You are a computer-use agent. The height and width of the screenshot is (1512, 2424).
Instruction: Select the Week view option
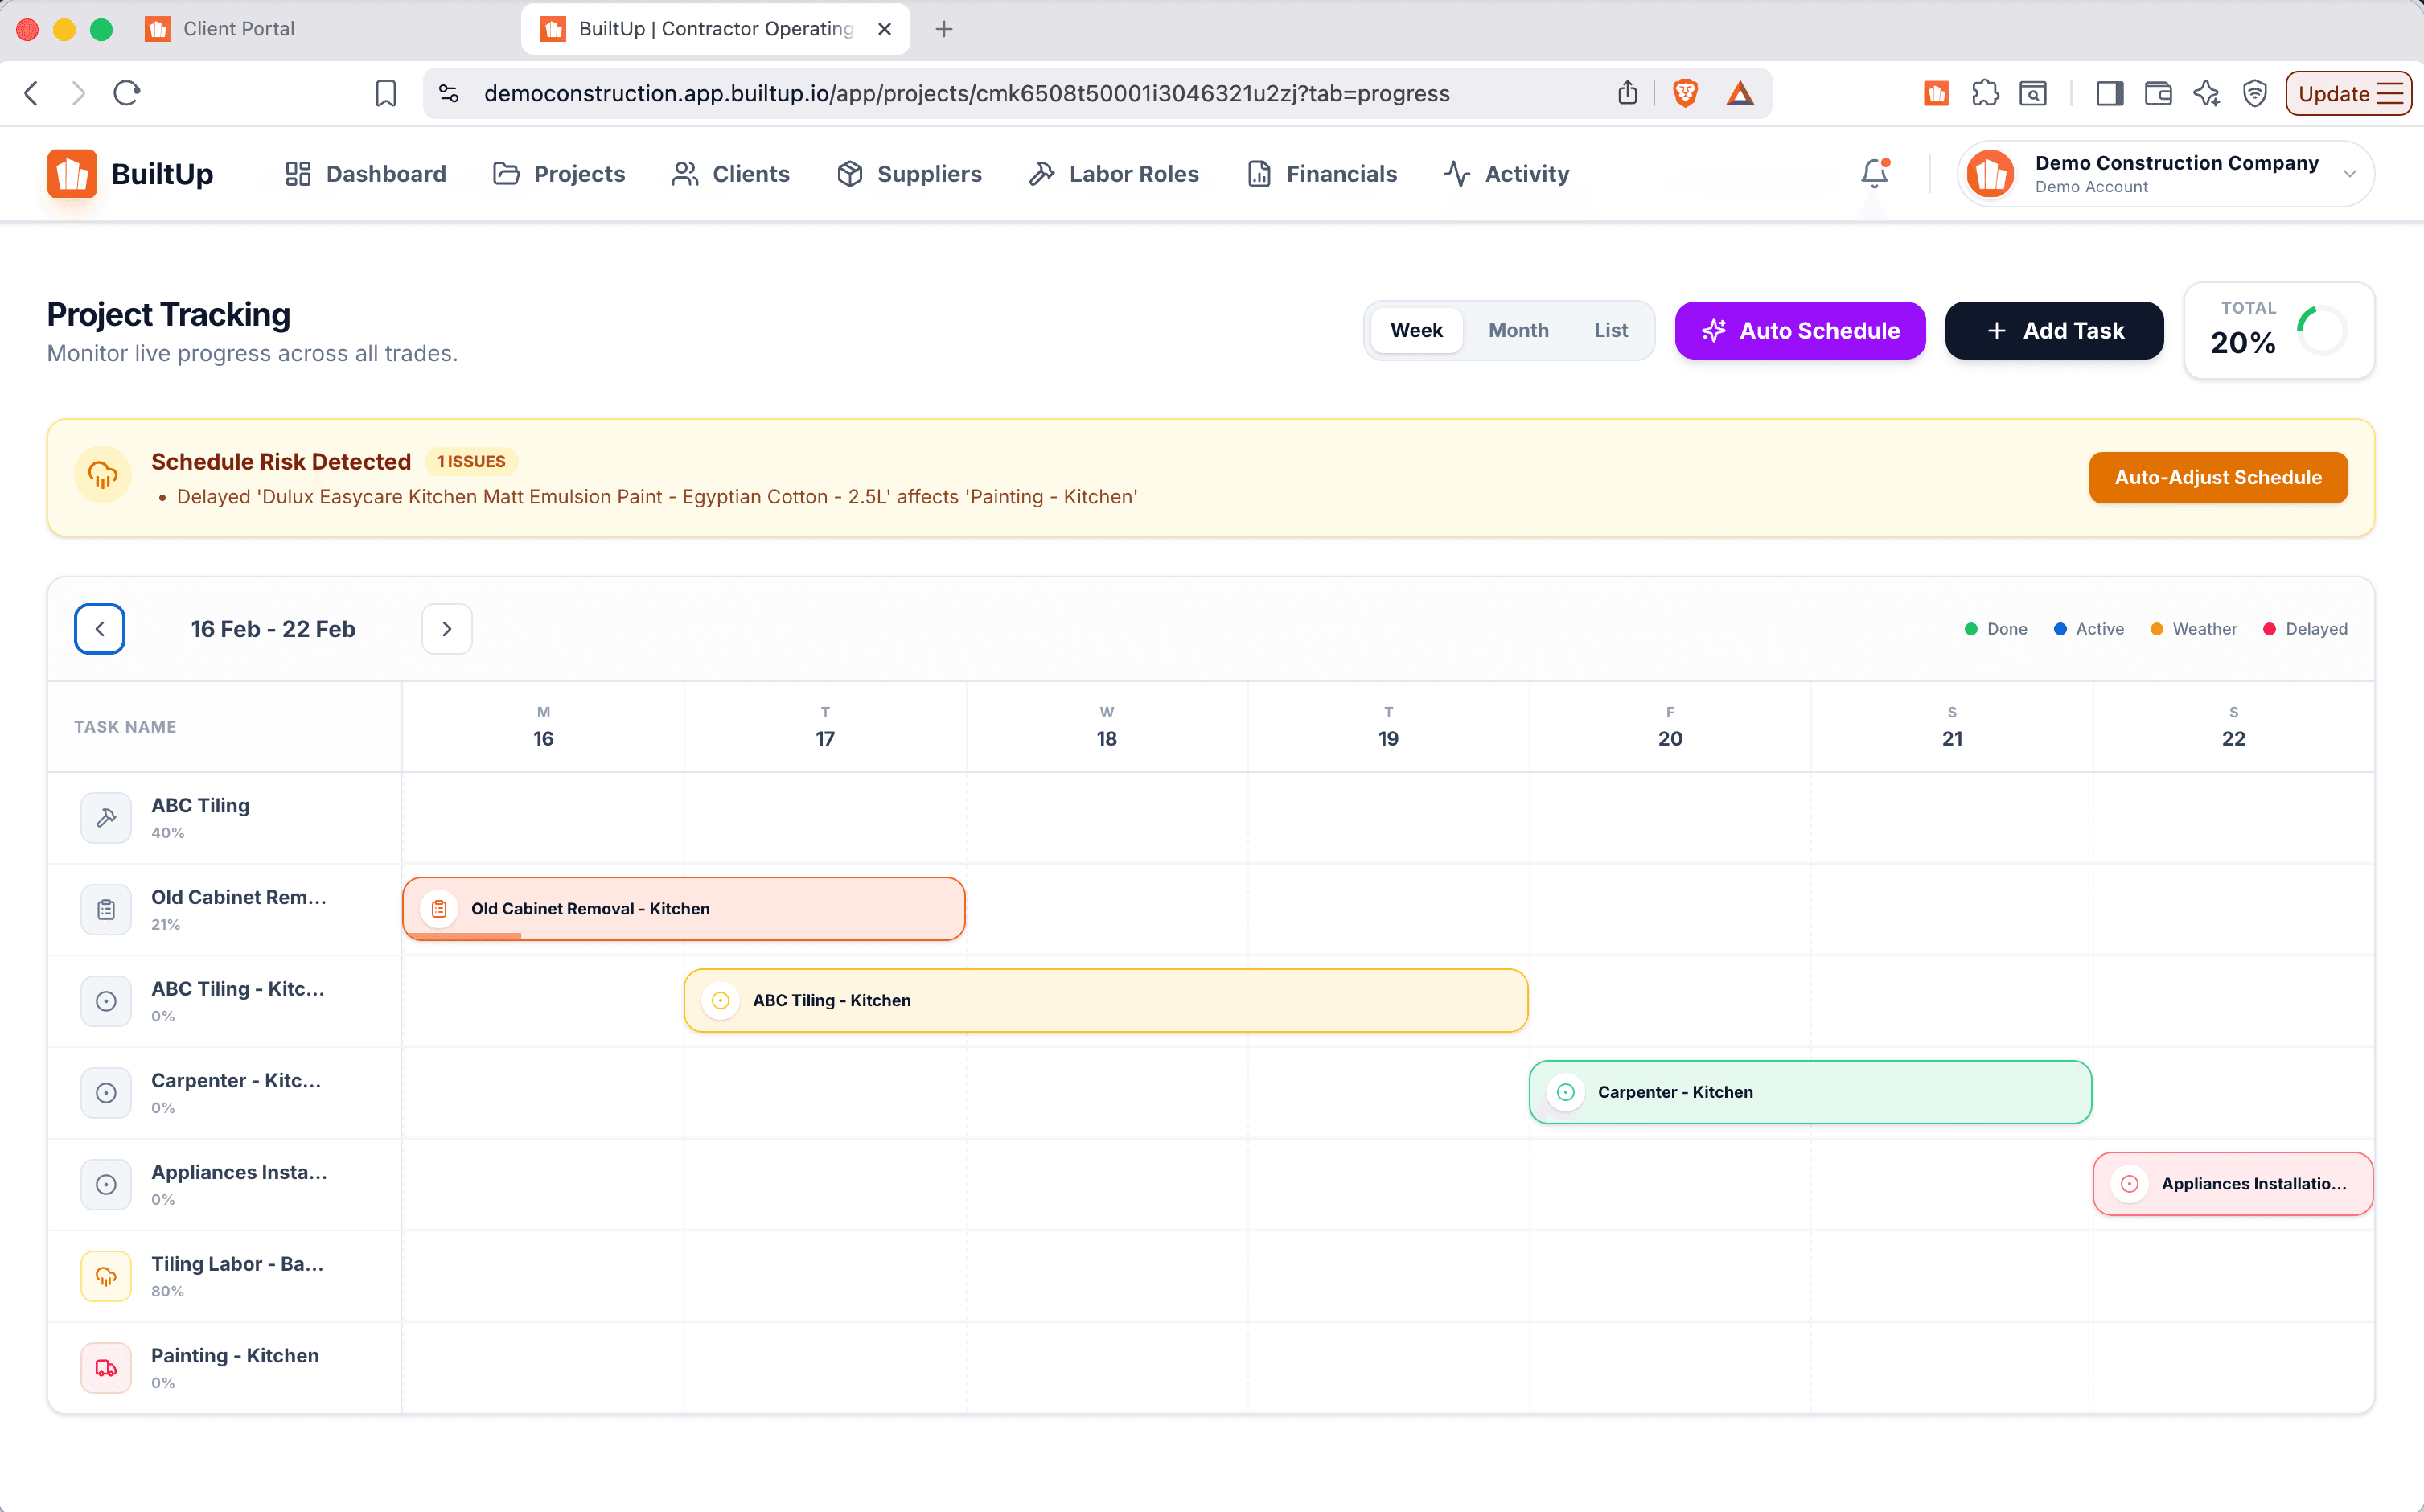[1416, 330]
